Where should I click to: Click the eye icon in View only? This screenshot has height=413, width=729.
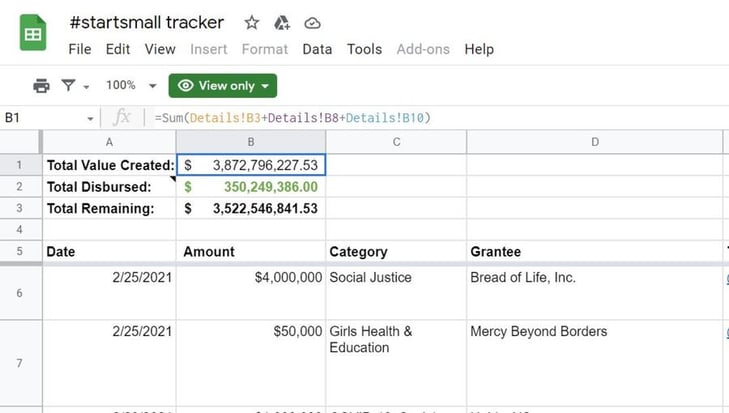pos(186,86)
